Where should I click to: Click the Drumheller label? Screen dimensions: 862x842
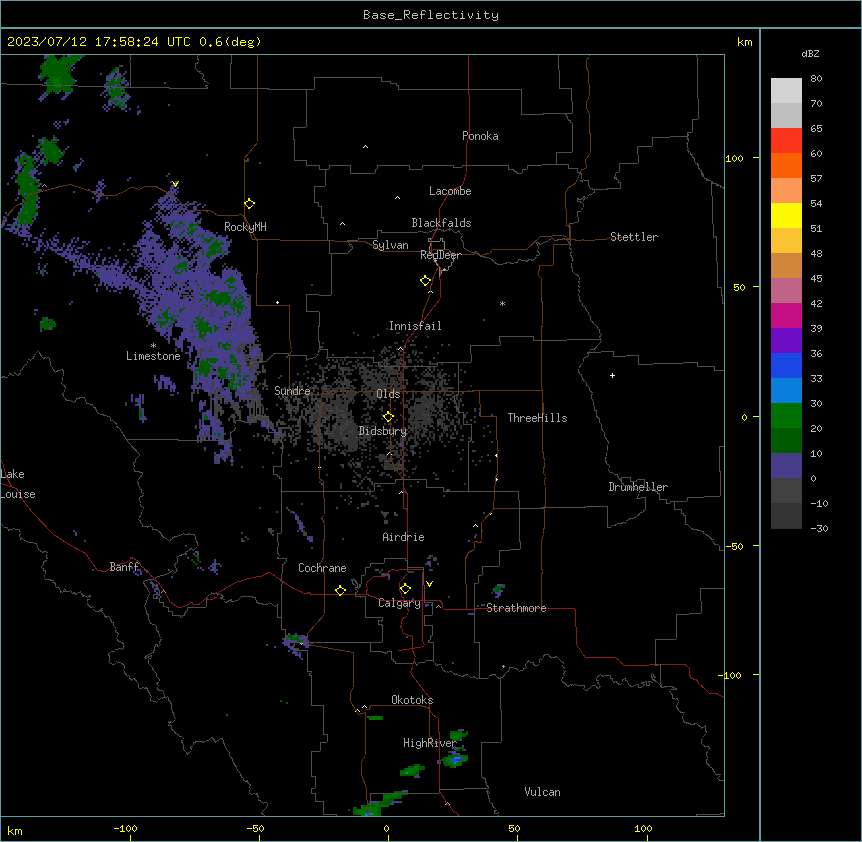(x=638, y=487)
